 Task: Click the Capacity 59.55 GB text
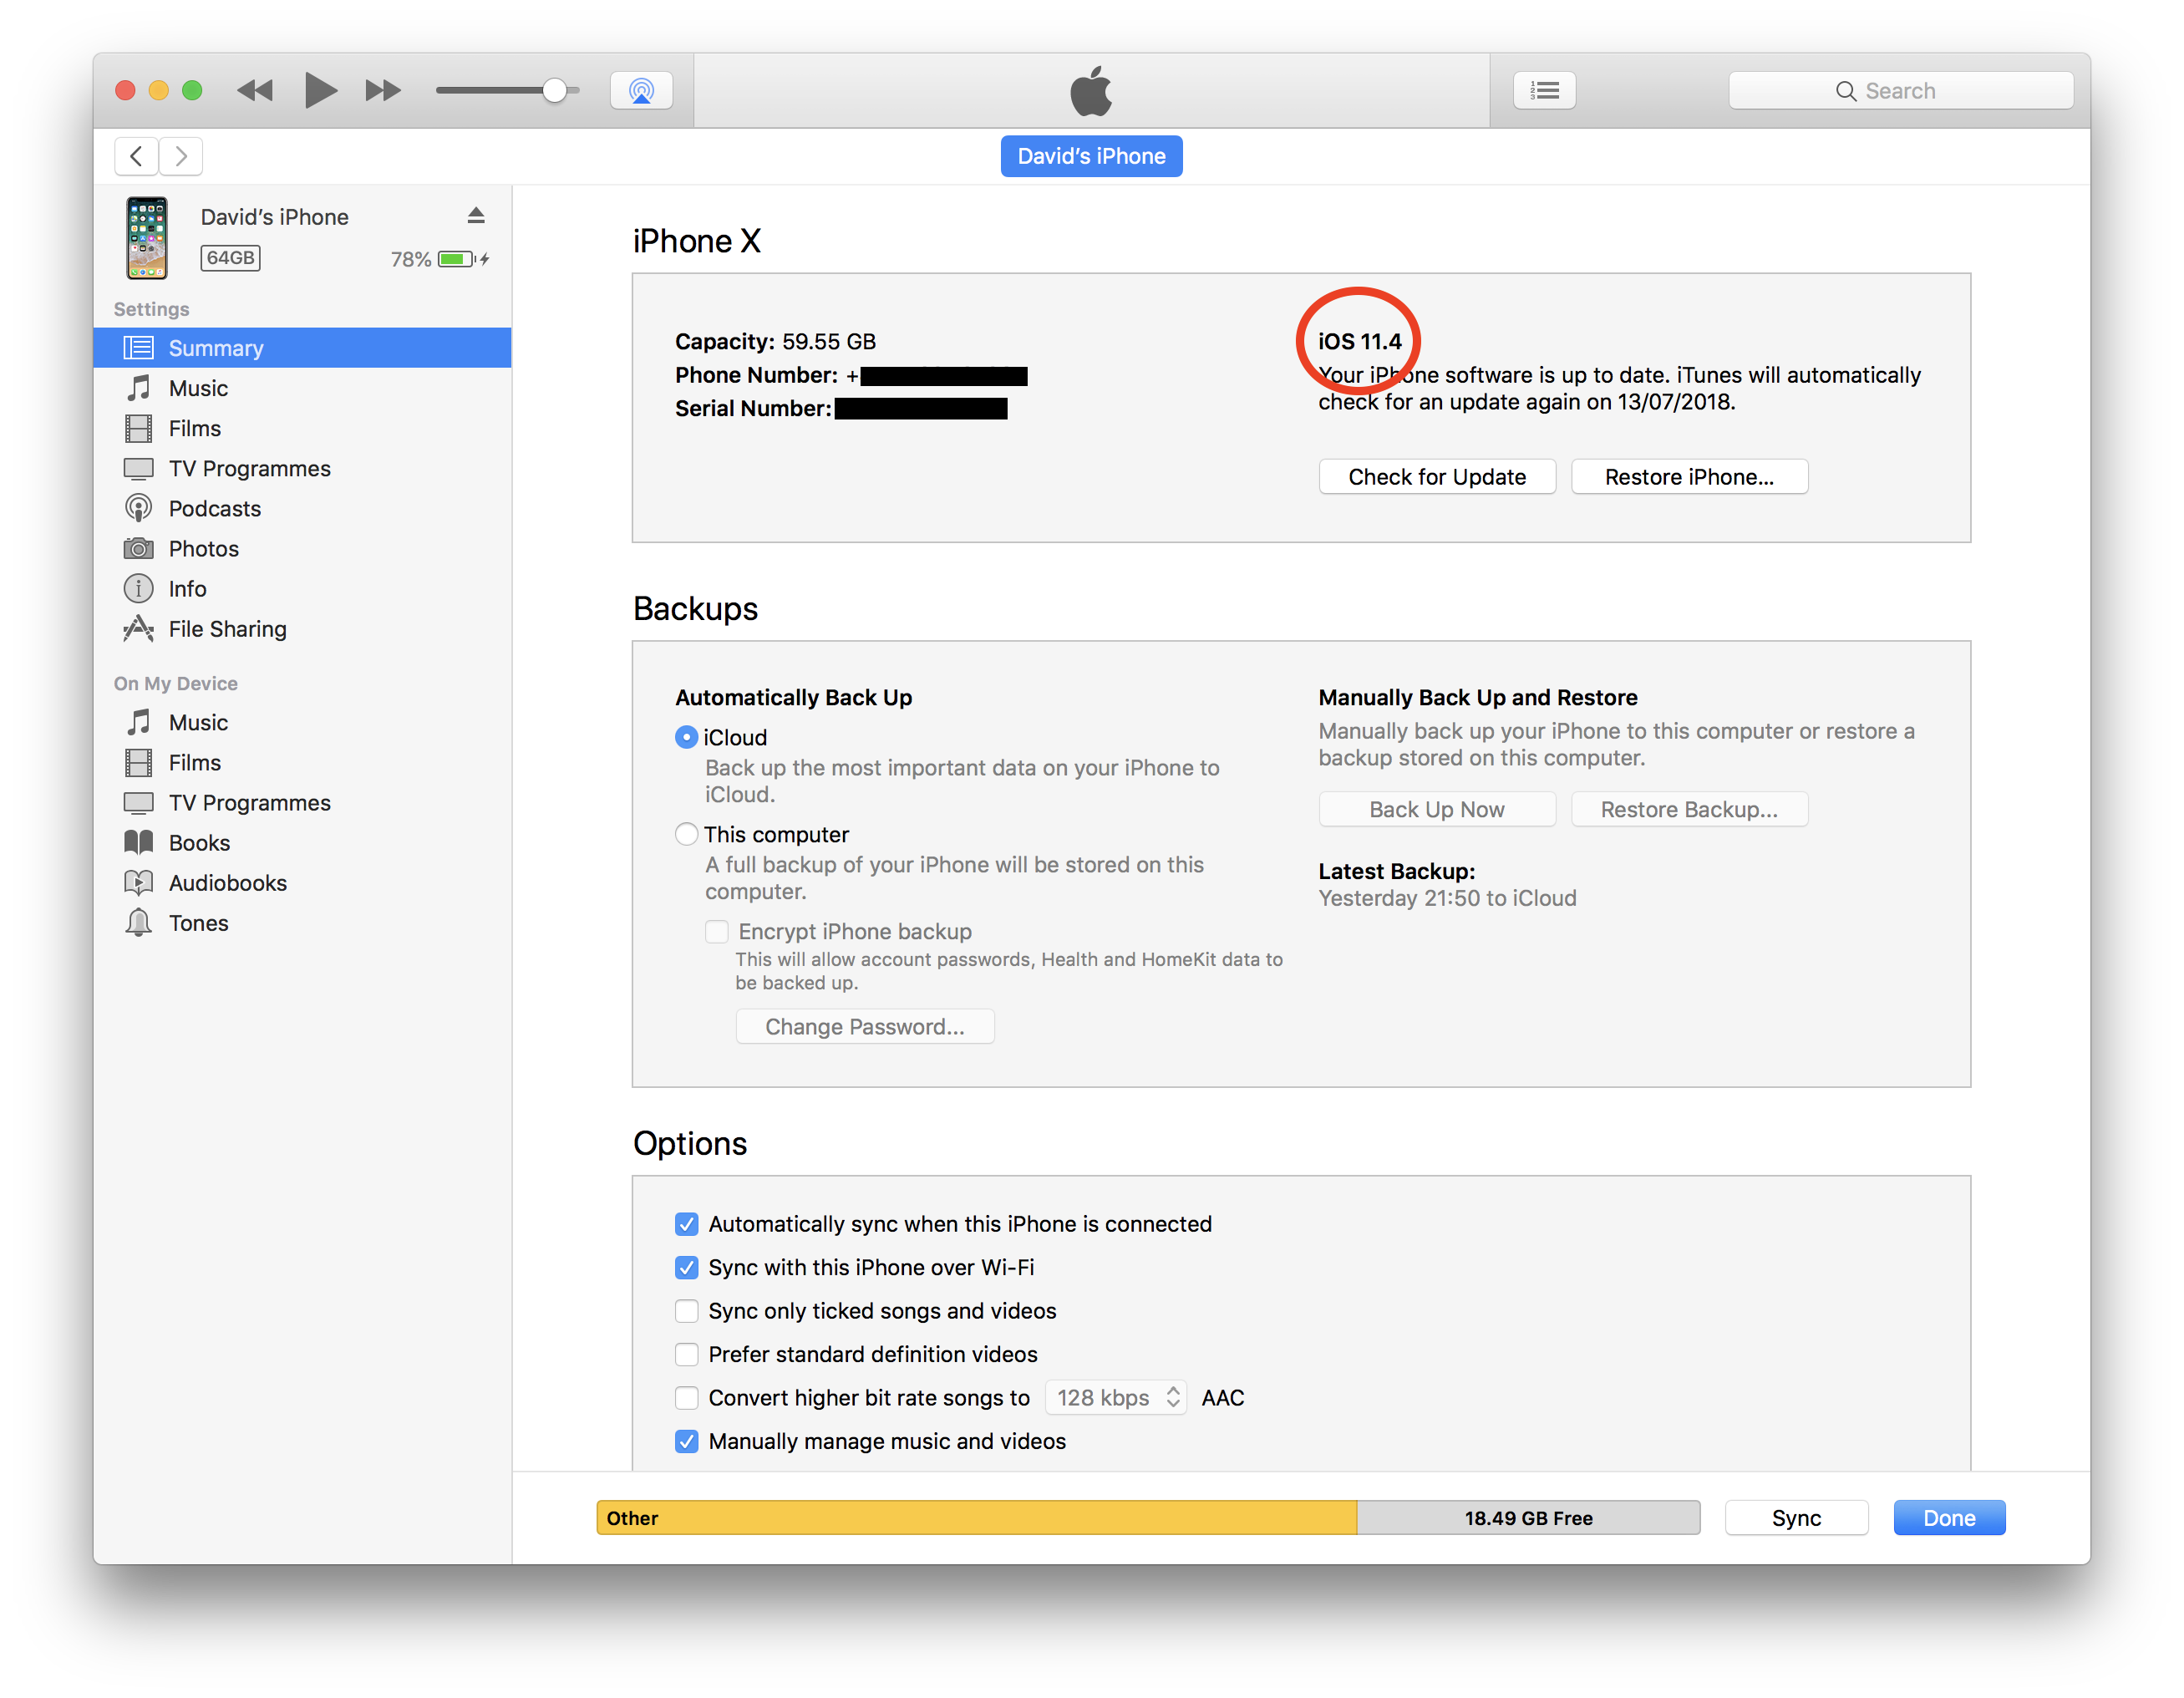coord(775,341)
